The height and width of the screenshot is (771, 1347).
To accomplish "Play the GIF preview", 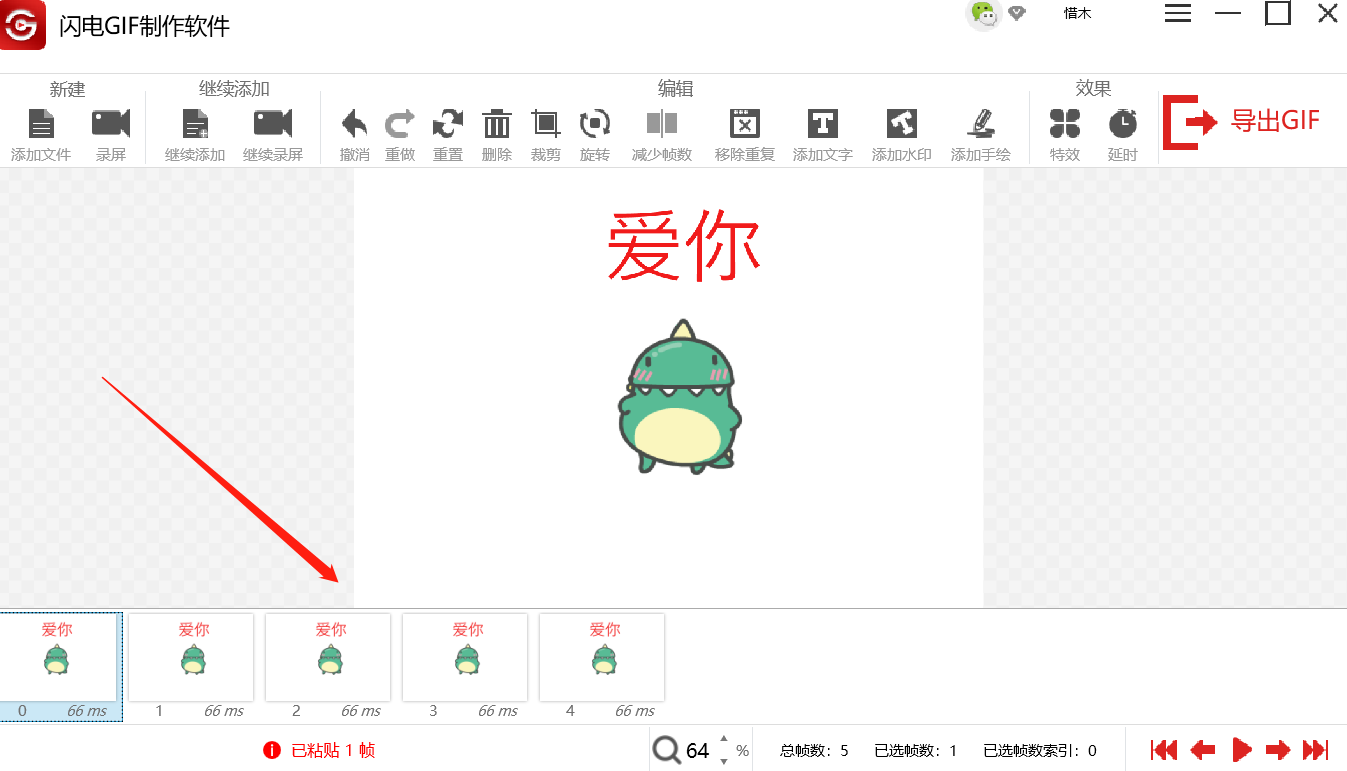I will click(x=1242, y=750).
